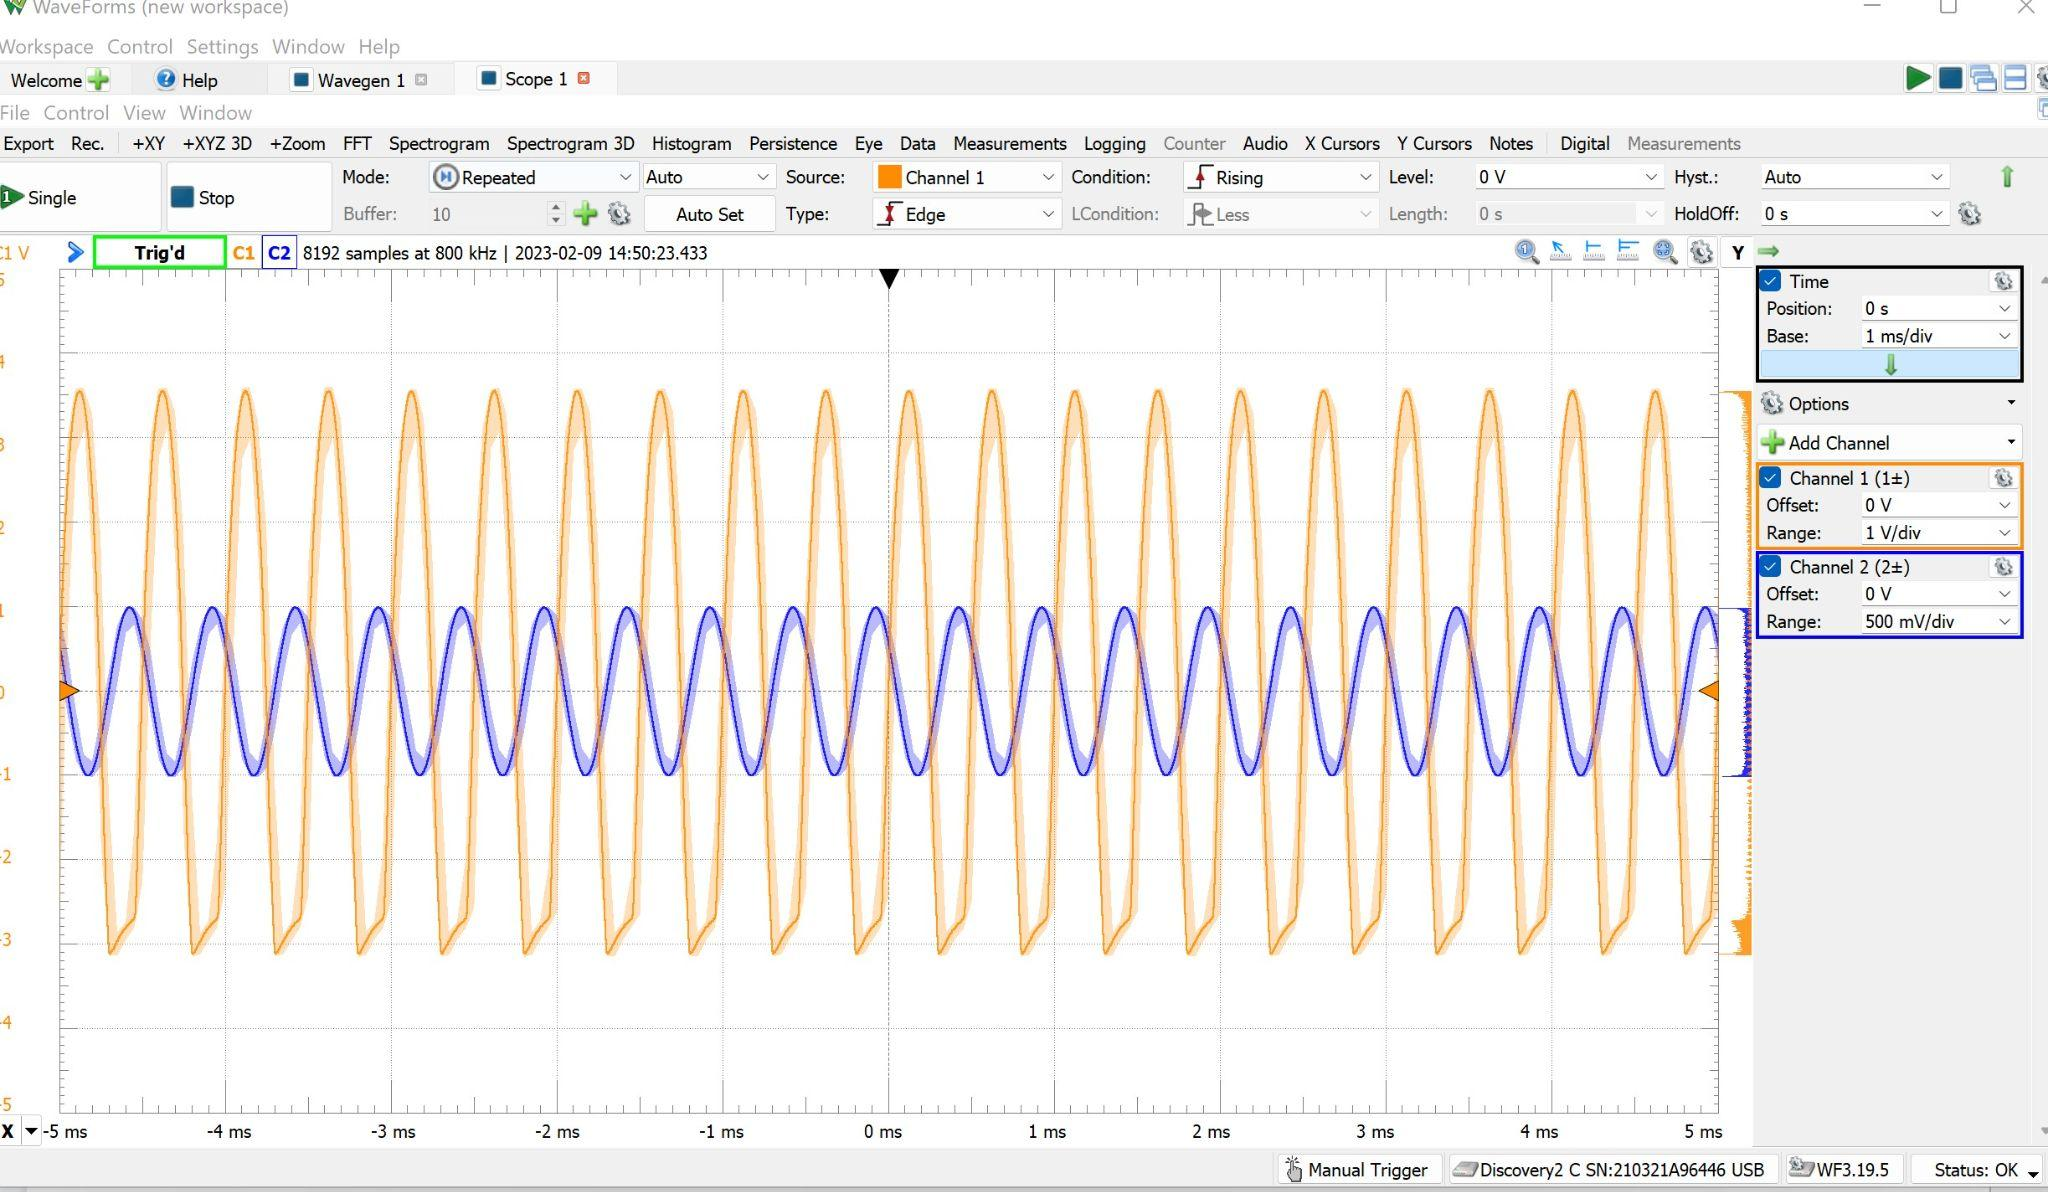Open the Channel 2 Range dropdown
This screenshot has height=1192, width=2048.
(1937, 621)
